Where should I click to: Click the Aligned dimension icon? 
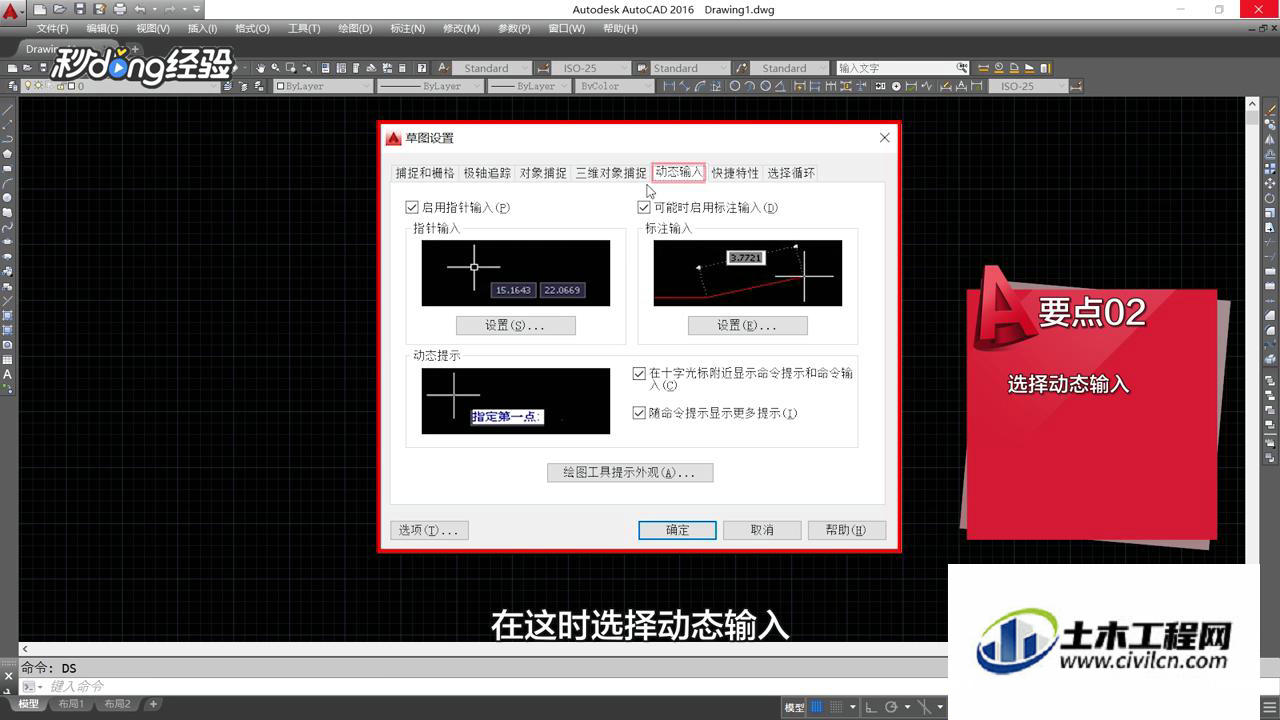point(684,86)
